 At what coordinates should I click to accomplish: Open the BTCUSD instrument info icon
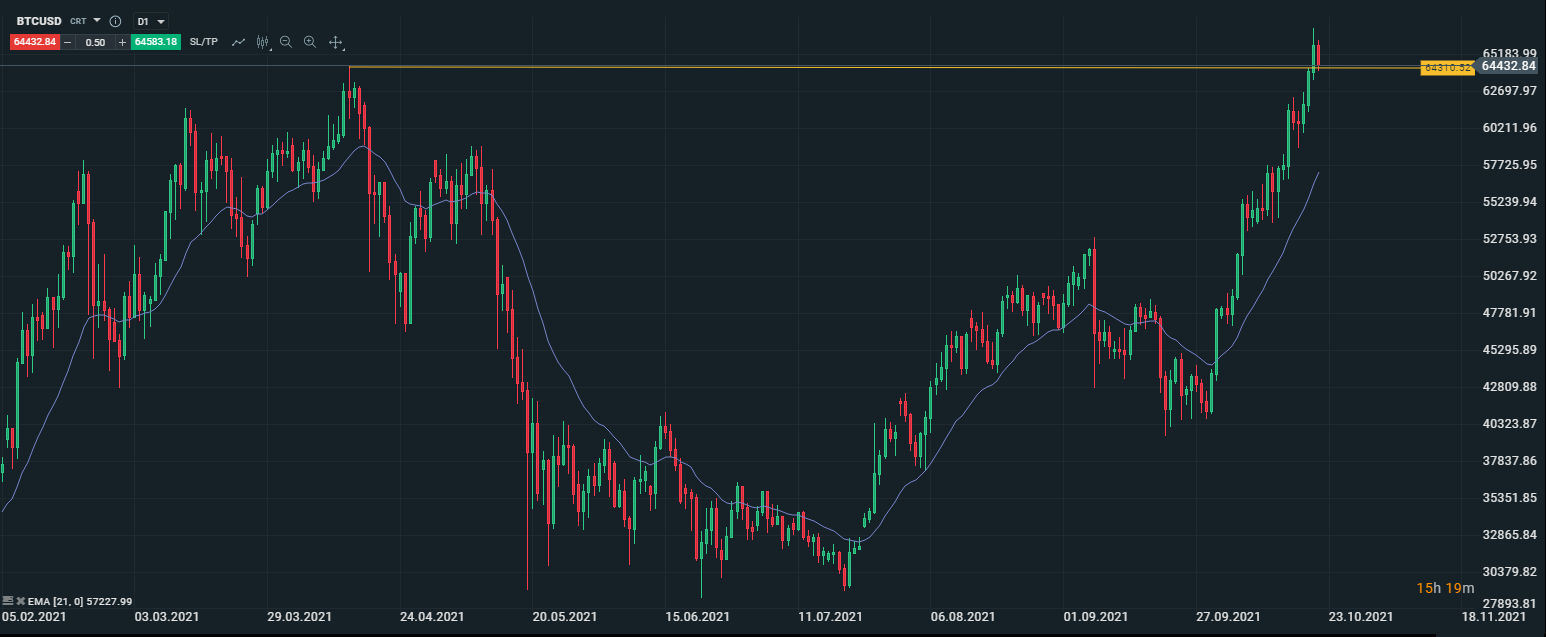pos(115,21)
